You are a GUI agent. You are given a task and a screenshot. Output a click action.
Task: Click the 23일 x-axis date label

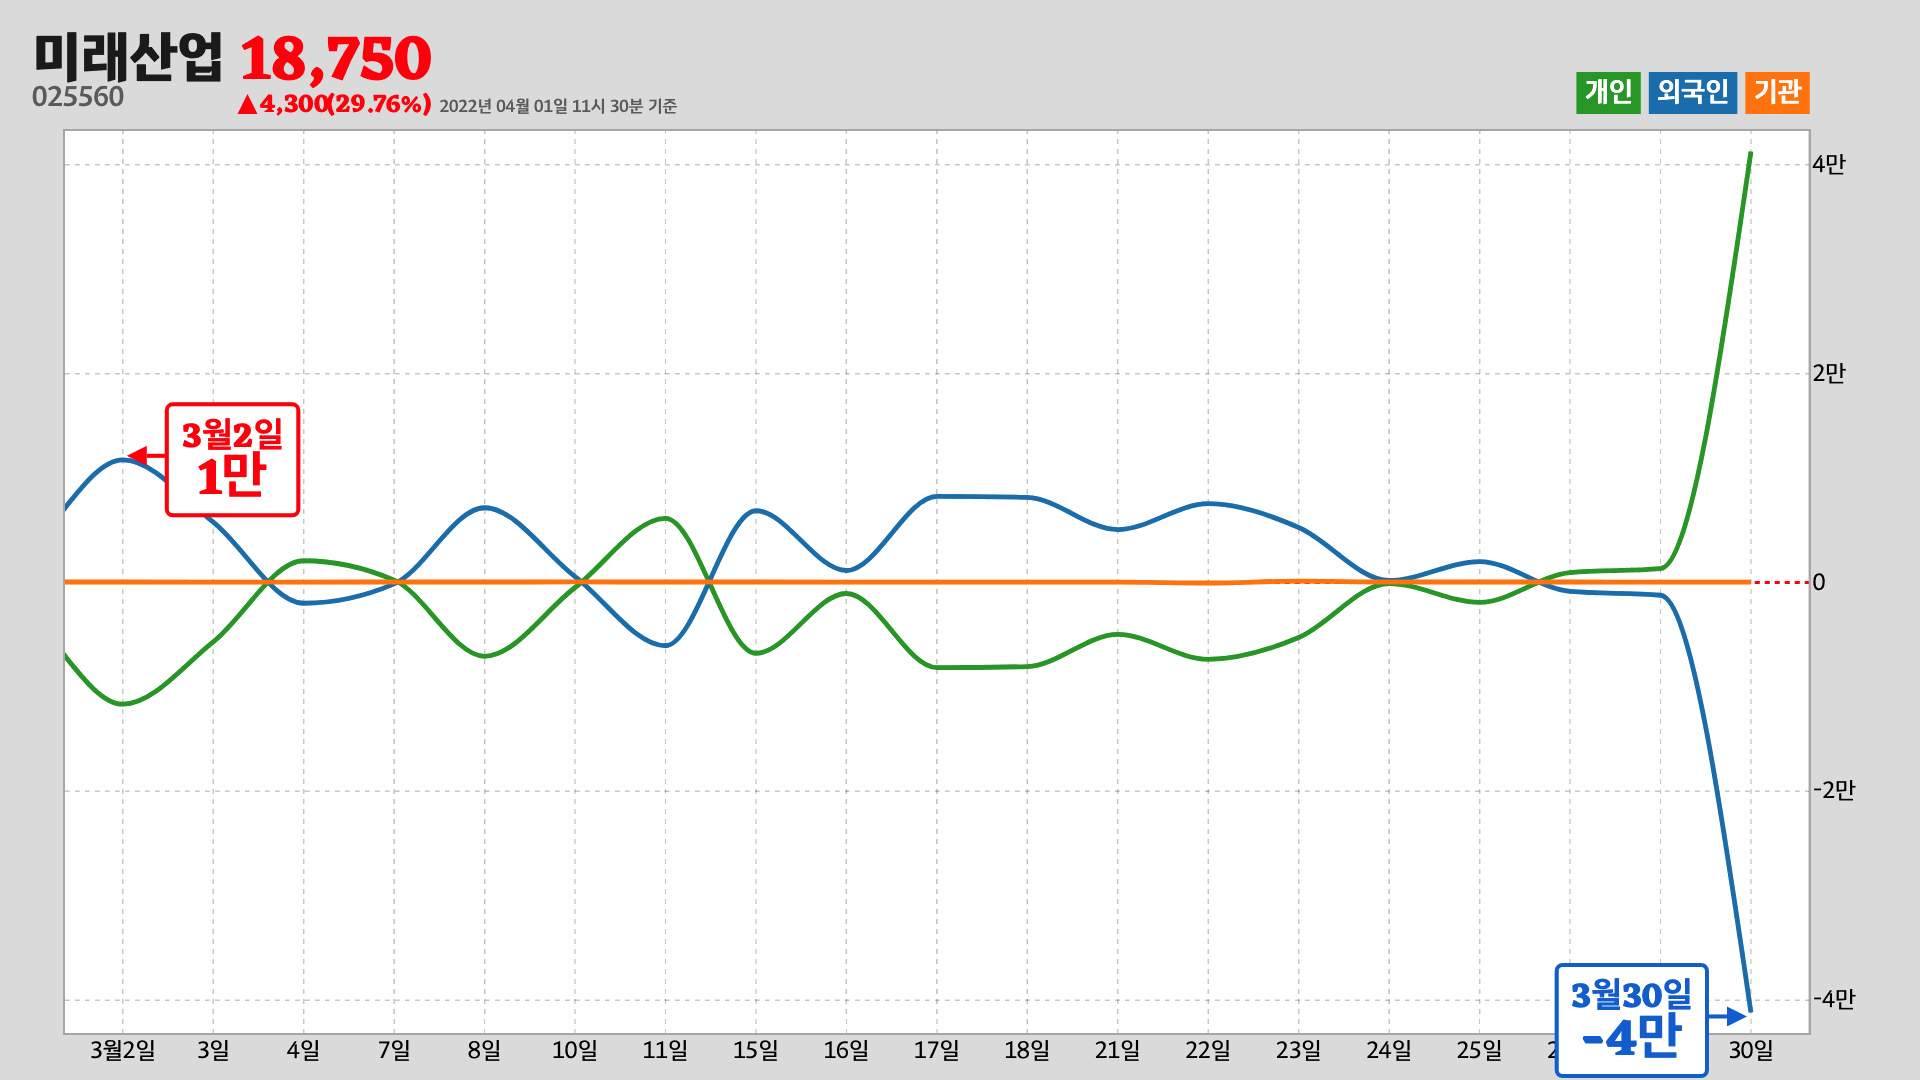[x=1299, y=1050]
